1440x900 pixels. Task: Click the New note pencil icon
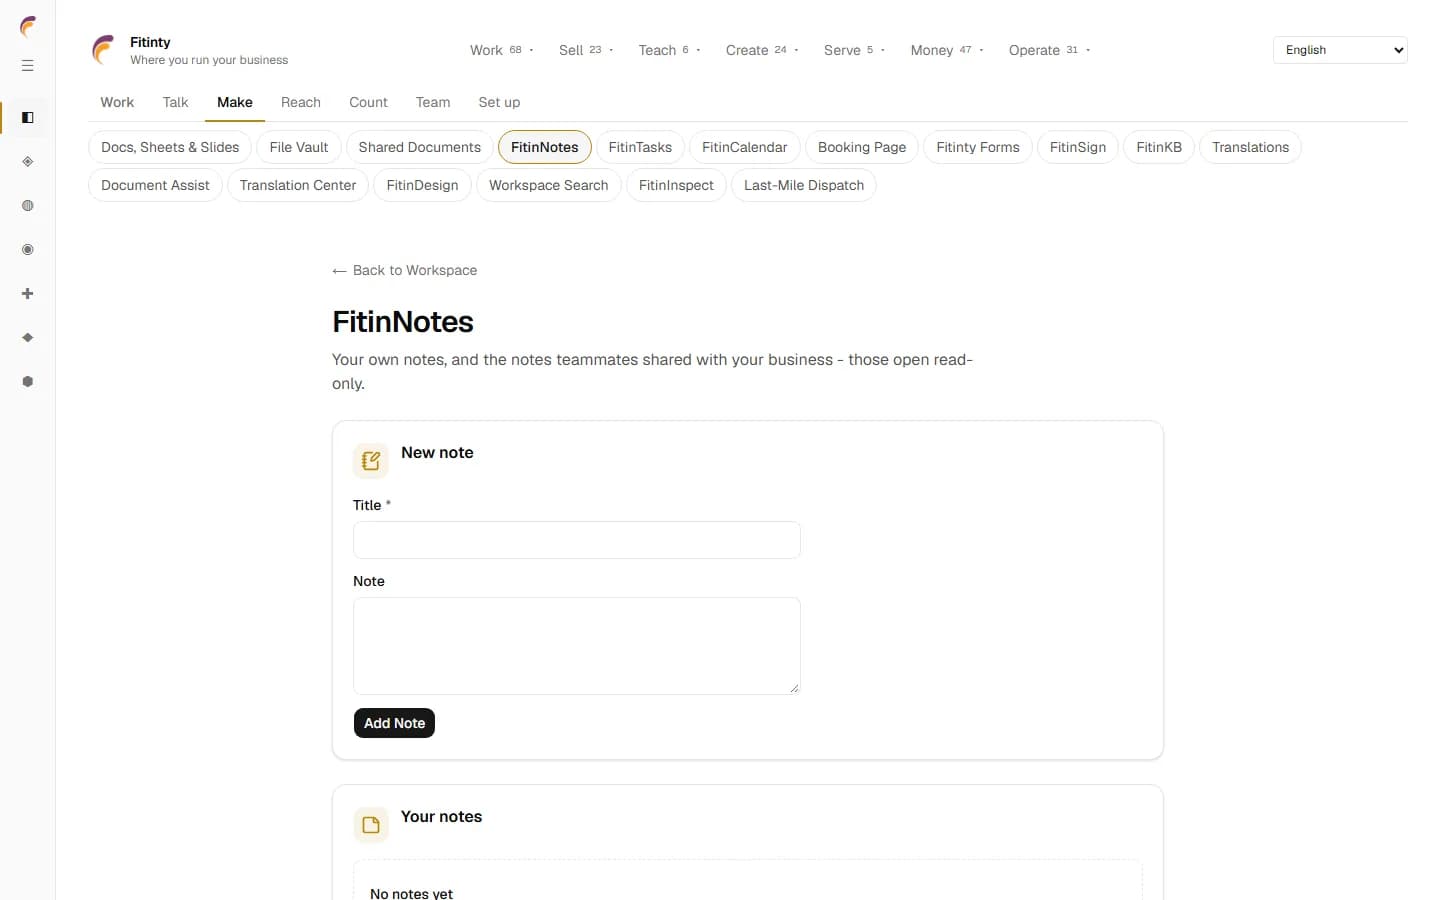(x=371, y=461)
